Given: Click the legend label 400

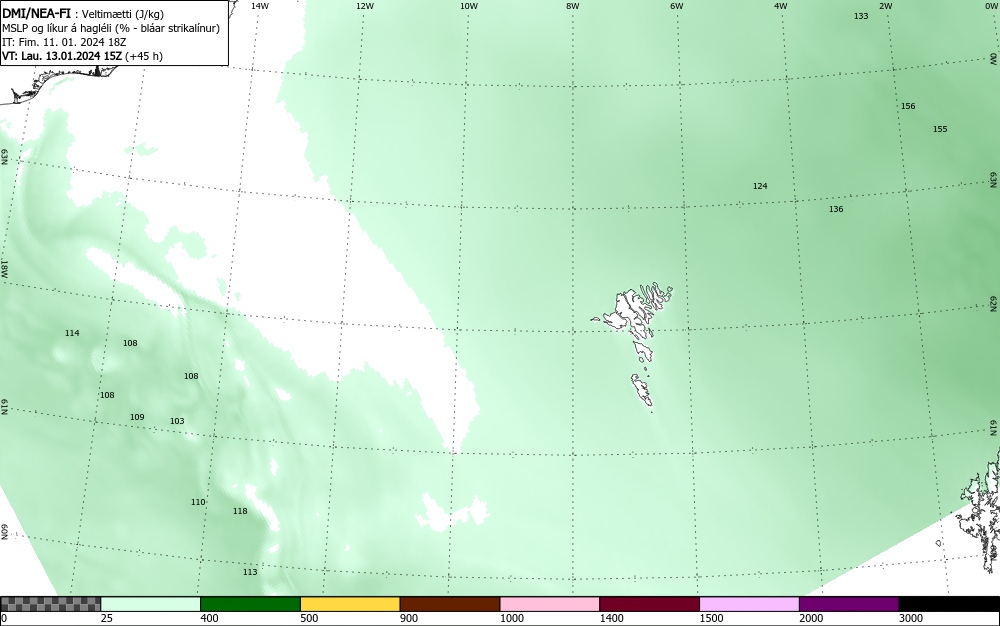Looking at the screenshot, I should [x=209, y=618].
